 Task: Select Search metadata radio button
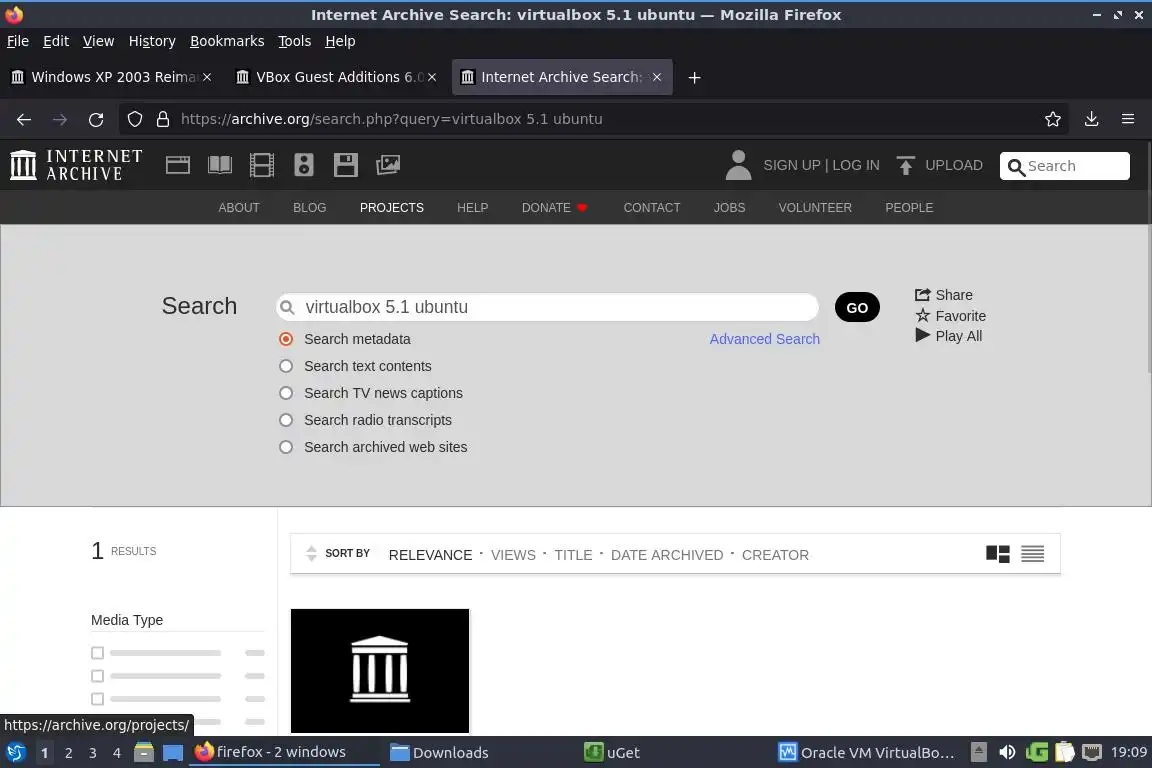[286, 339]
